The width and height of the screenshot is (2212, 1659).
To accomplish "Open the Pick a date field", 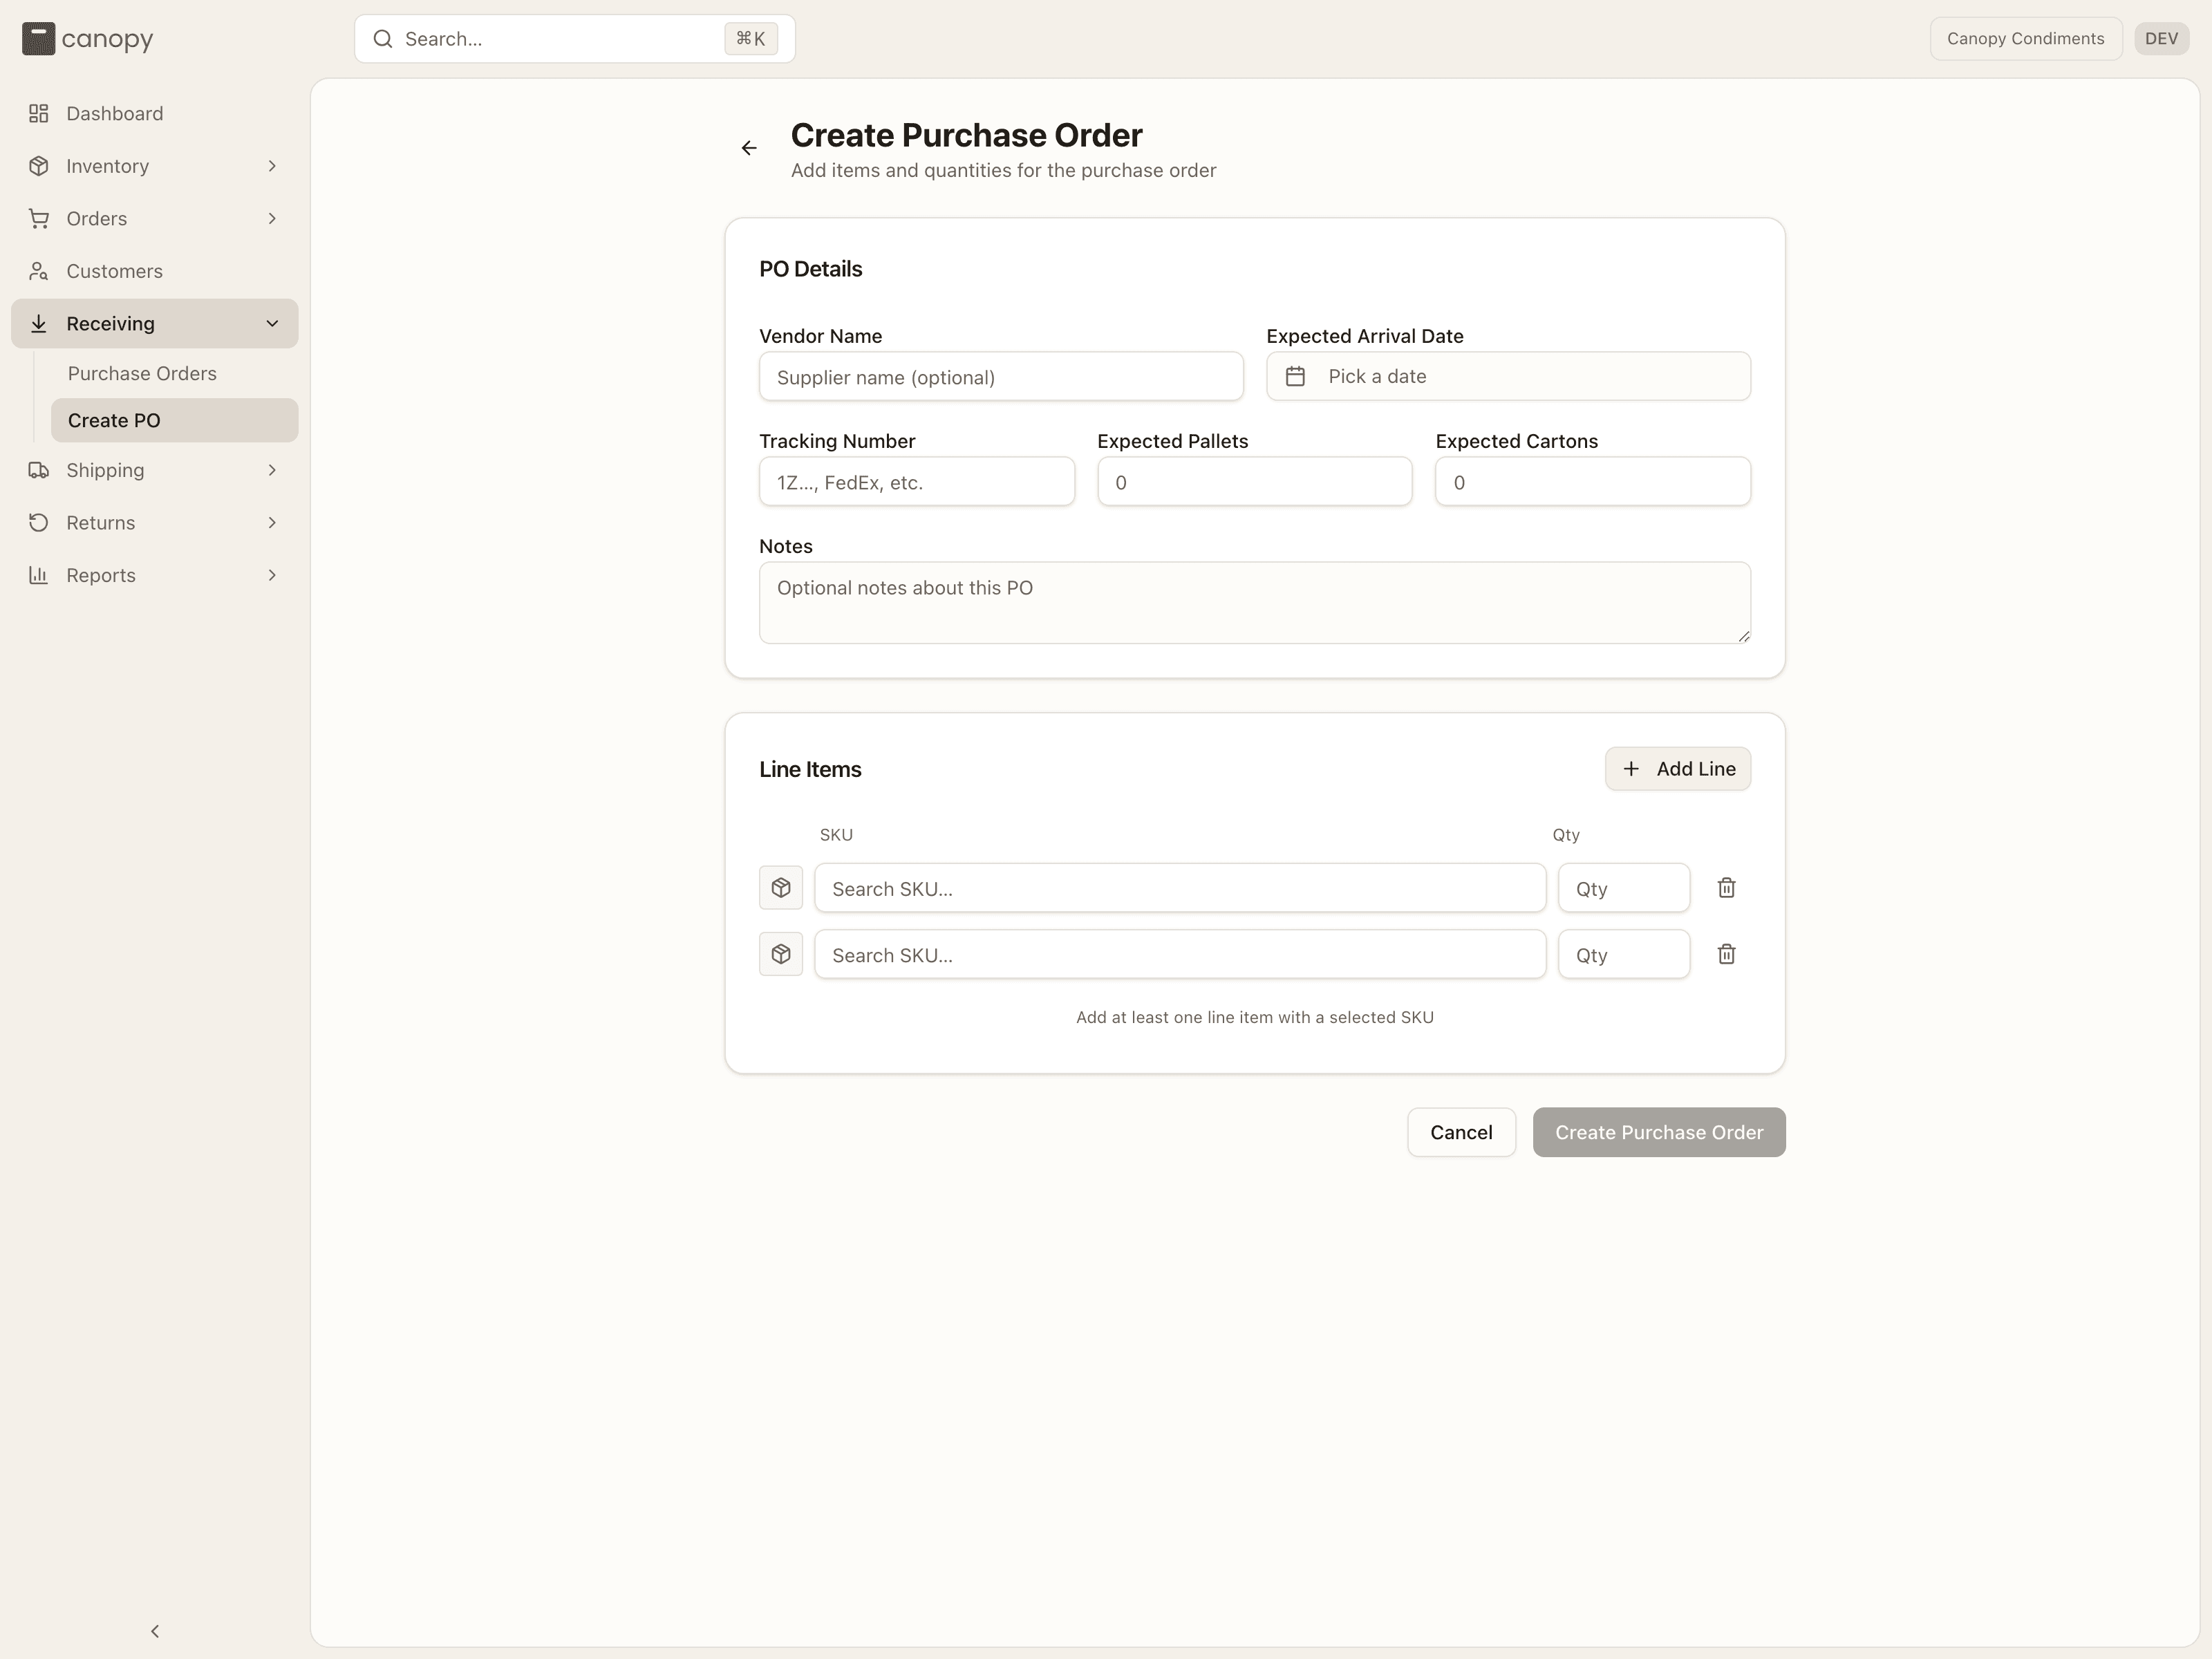I will click(1508, 377).
